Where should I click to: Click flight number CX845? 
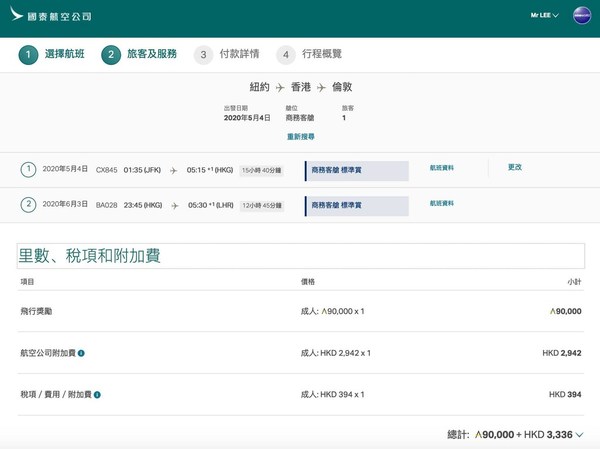coord(106,170)
